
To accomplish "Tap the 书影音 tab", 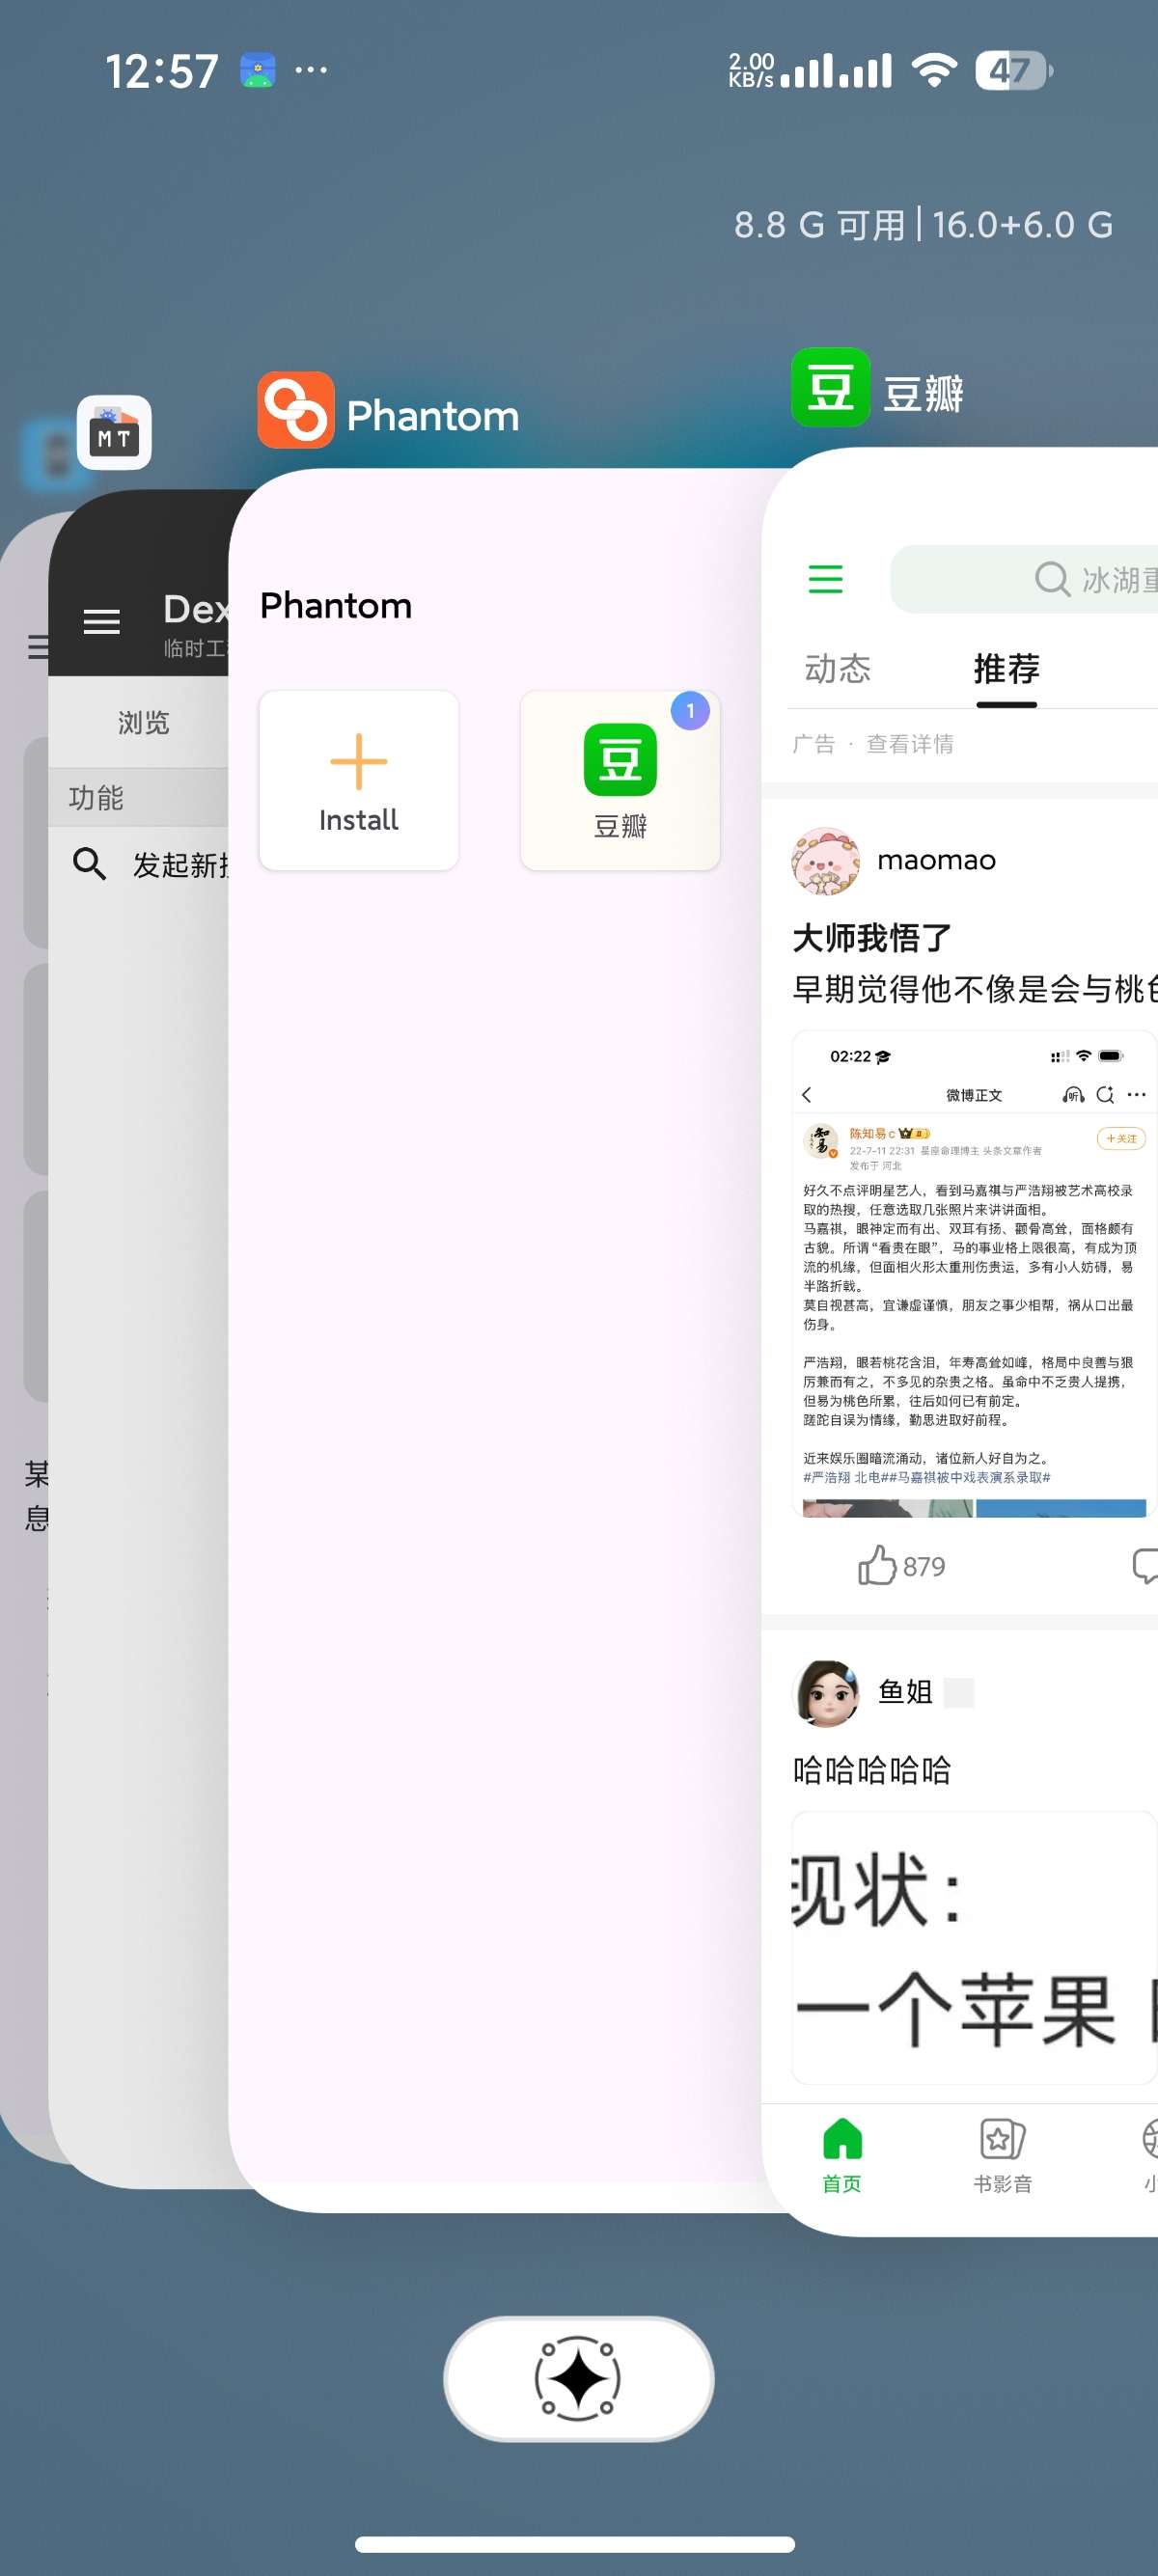I will point(1002,2157).
